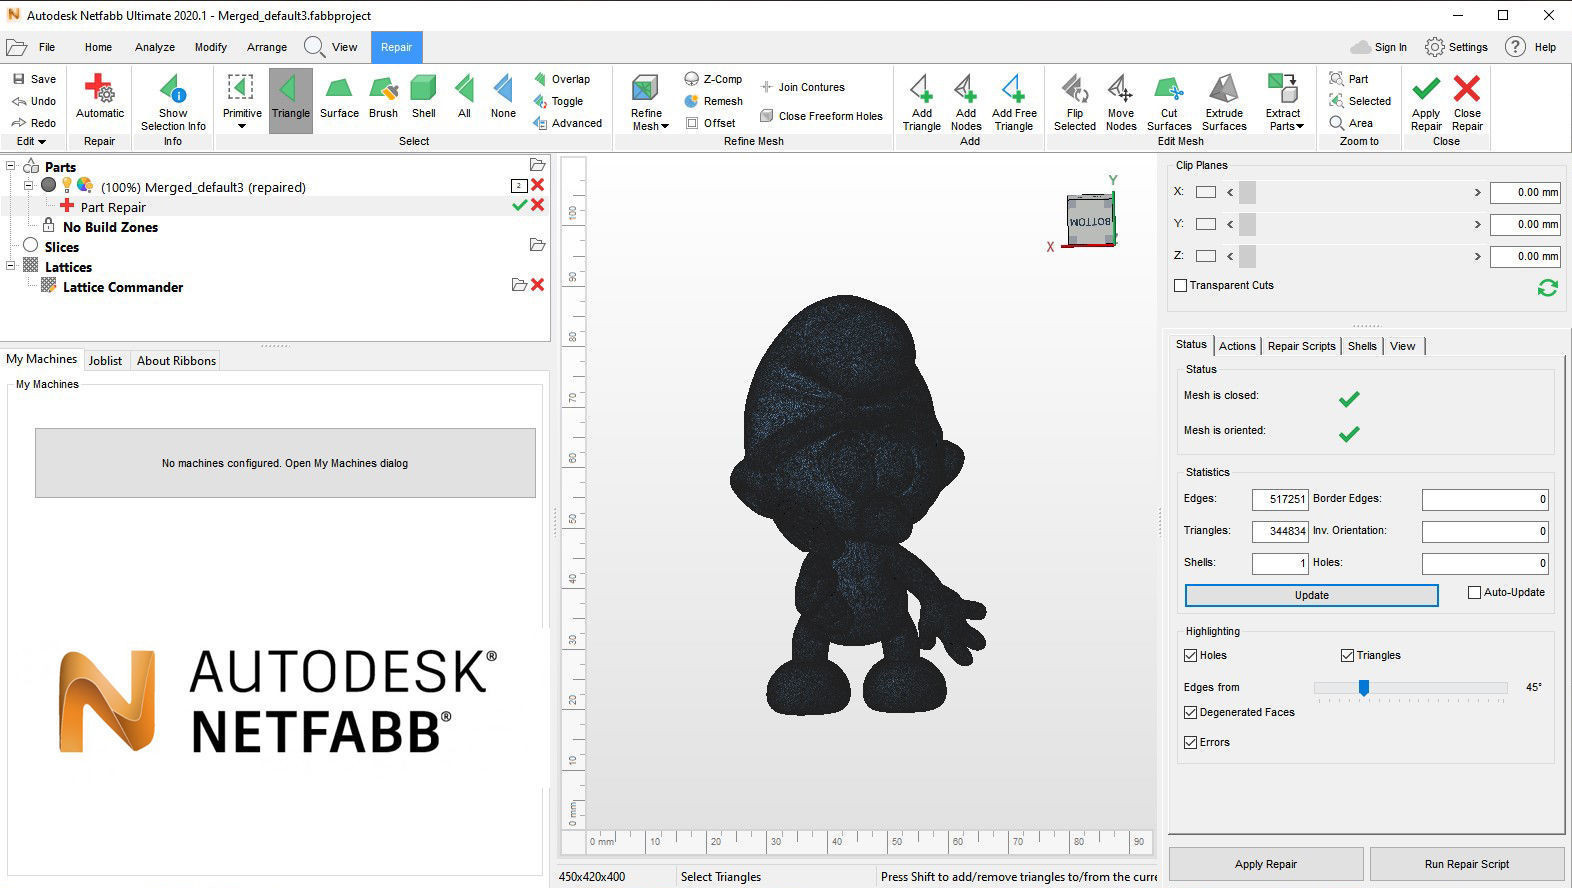
Task: Open Advanced selection options
Action: tap(567, 123)
